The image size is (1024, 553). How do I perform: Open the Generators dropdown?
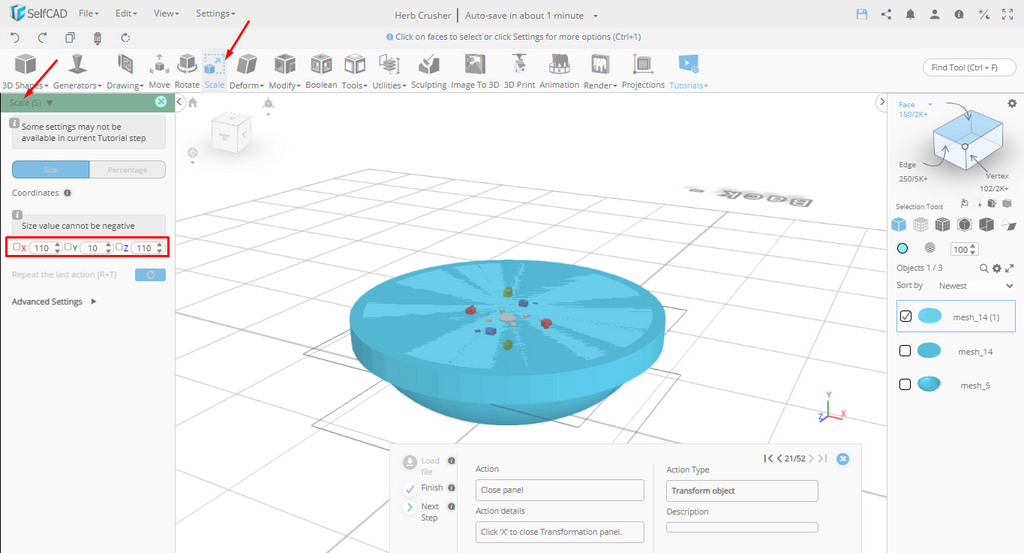pyautogui.click(x=77, y=71)
